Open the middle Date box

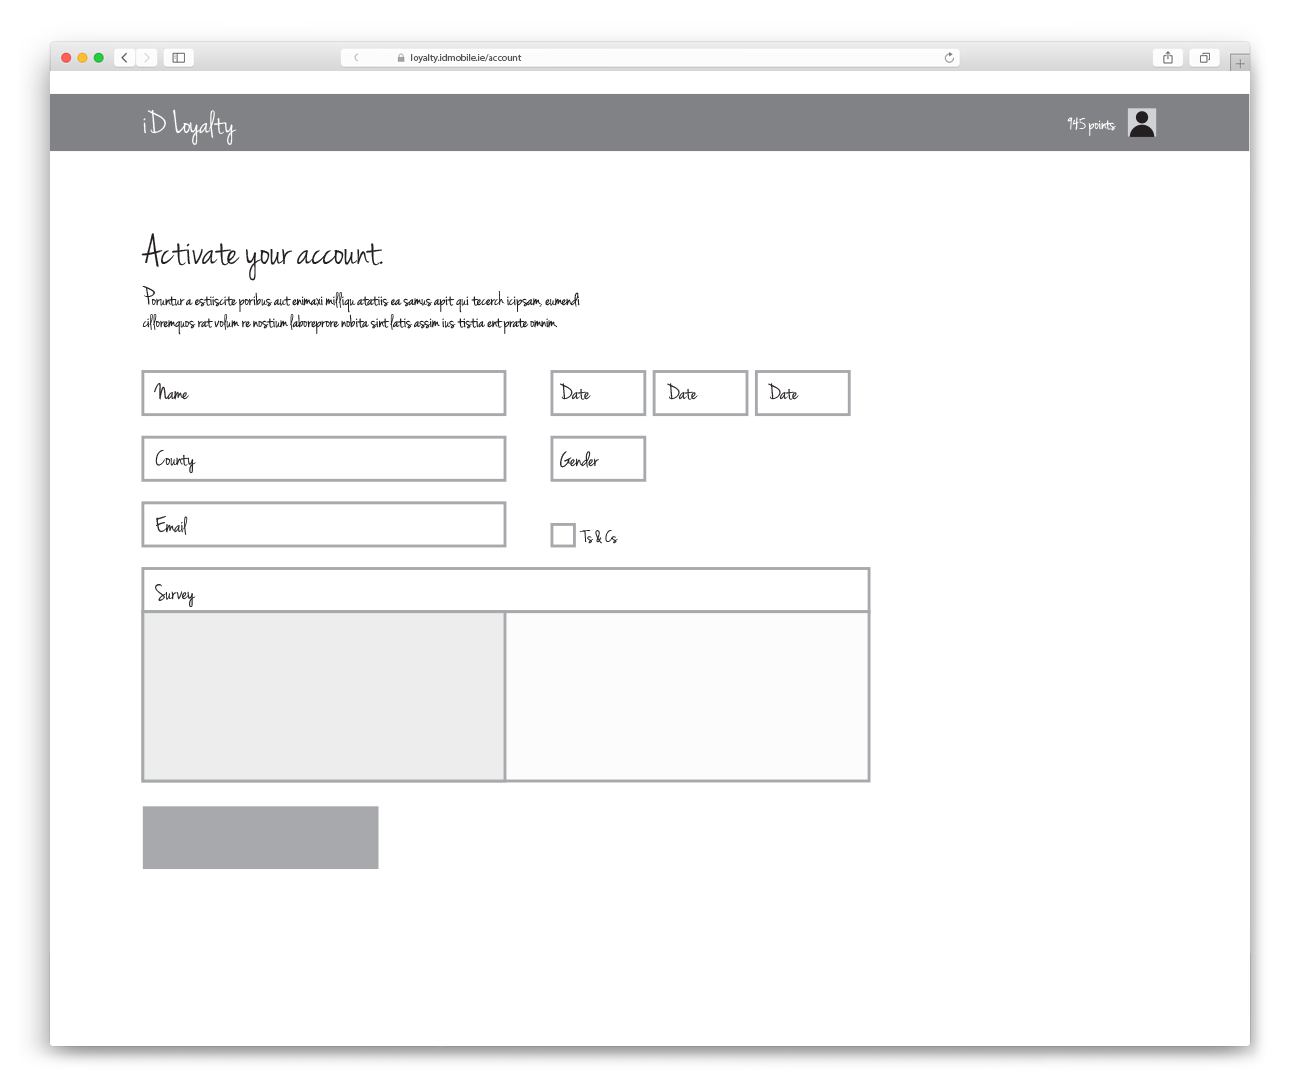point(700,393)
